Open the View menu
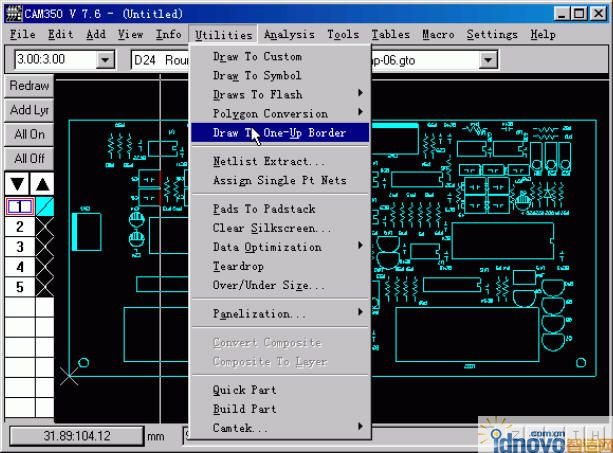Viewport: 613px width, 453px height. coord(131,34)
